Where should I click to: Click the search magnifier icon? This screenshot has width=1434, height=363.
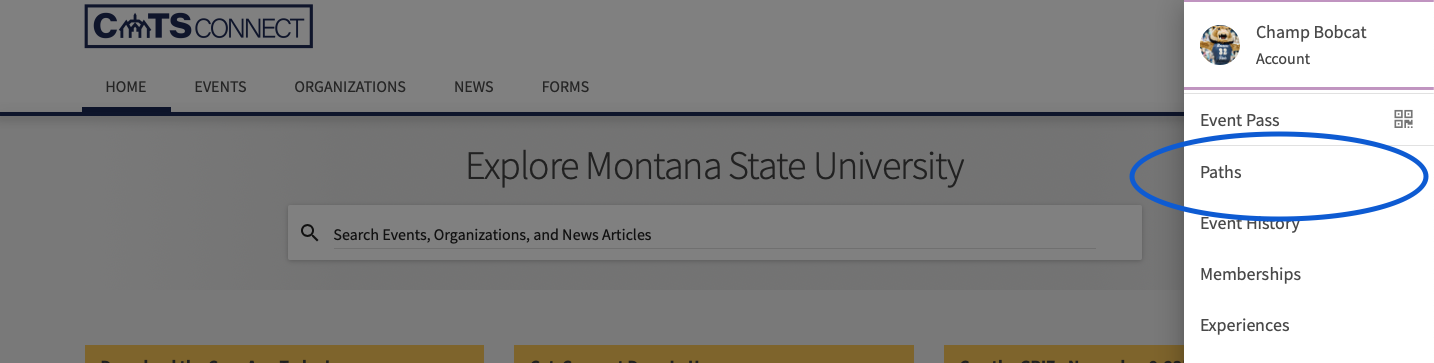pyautogui.click(x=310, y=233)
